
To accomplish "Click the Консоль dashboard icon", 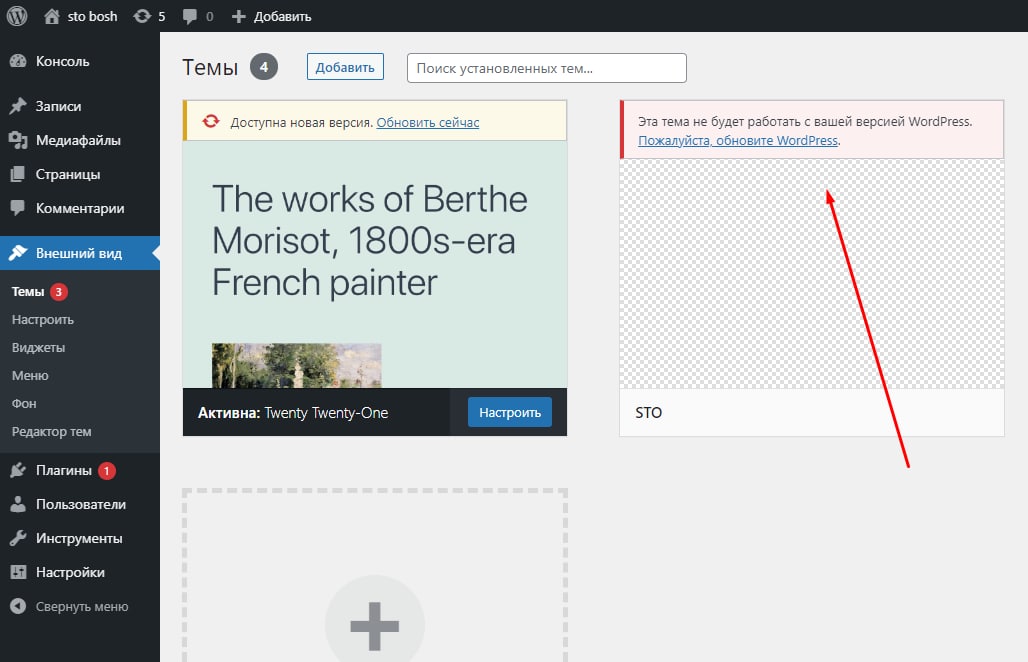I will coord(18,61).
